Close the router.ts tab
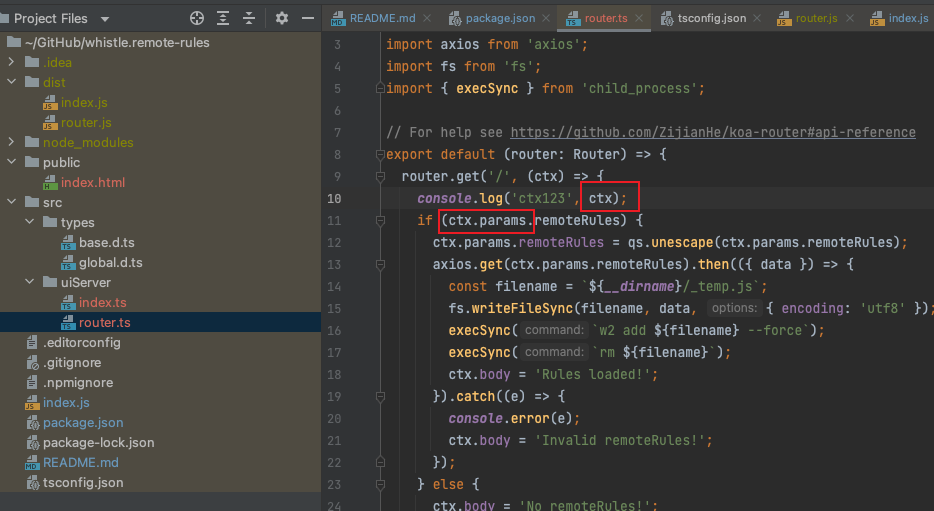The image size is (934, 511). [639, 18]
